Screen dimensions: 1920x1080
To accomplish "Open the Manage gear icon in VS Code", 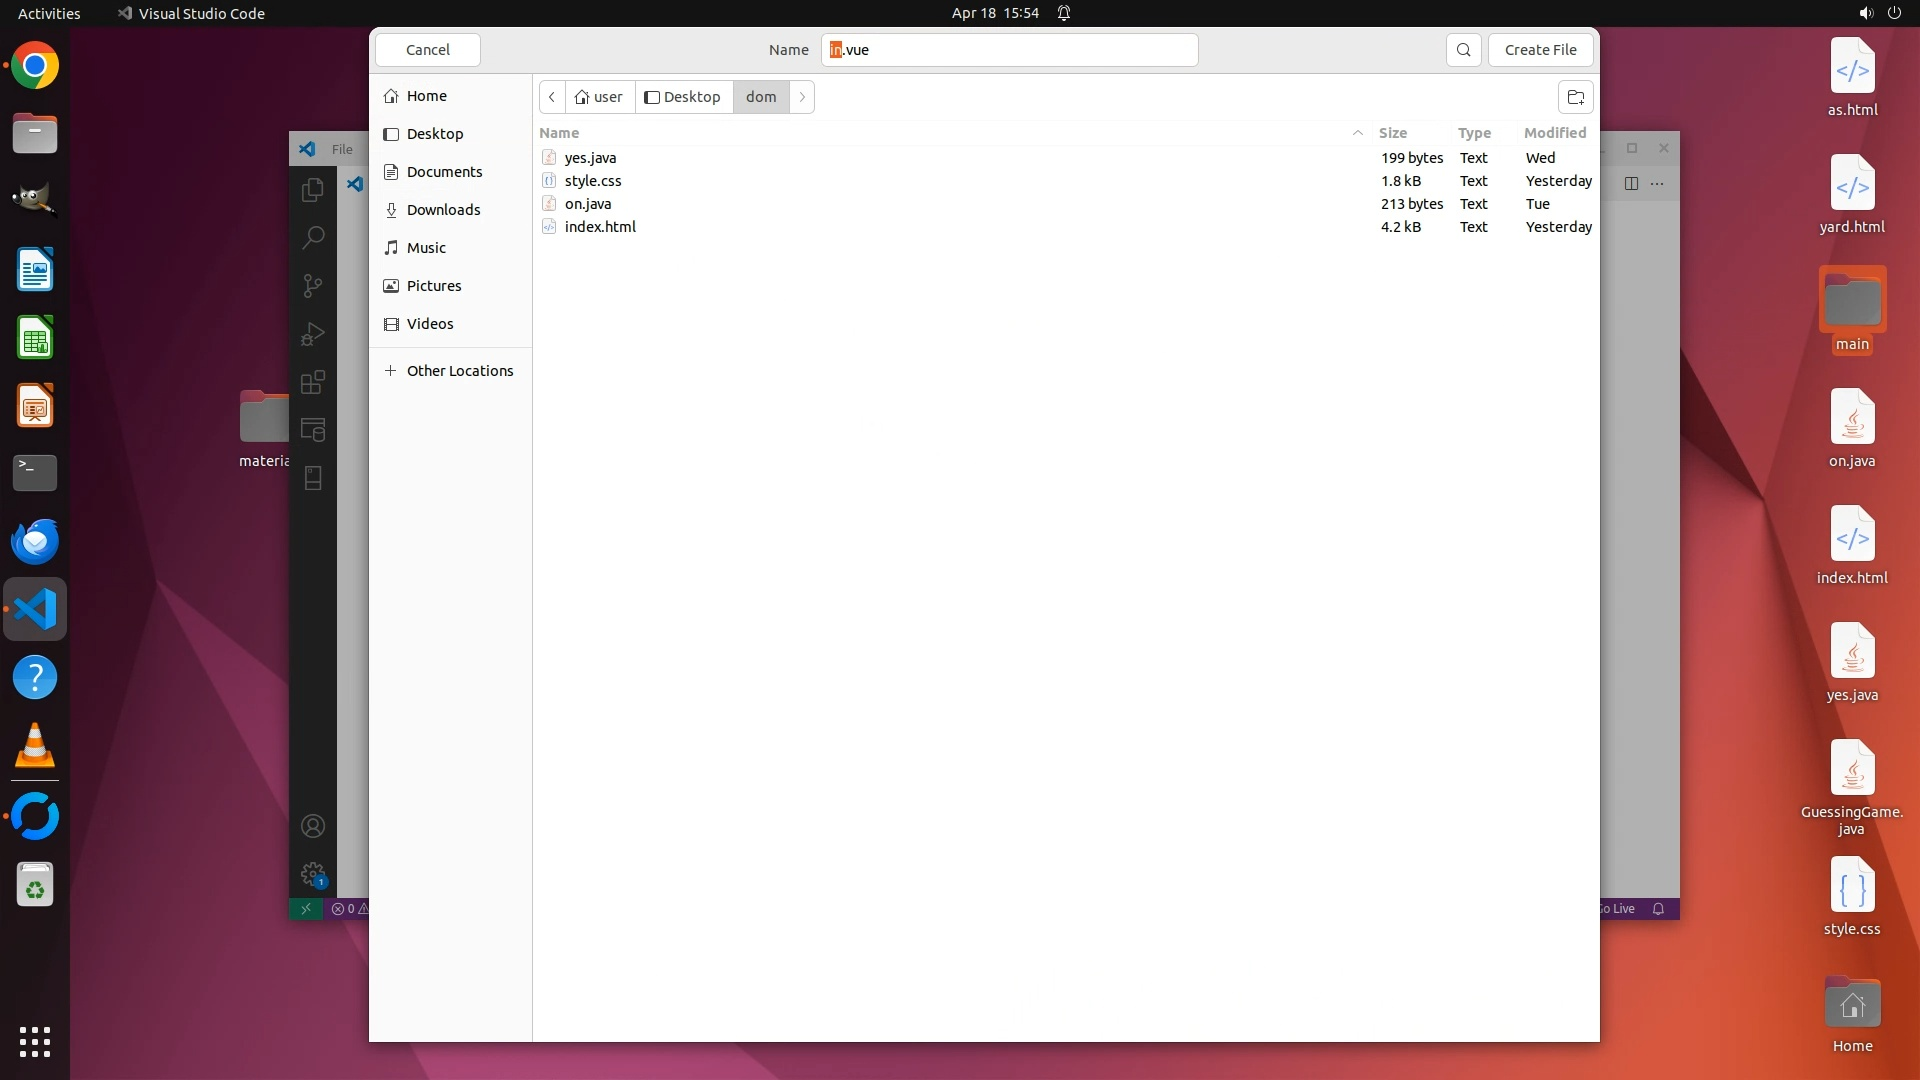I will tap(313, 874).
